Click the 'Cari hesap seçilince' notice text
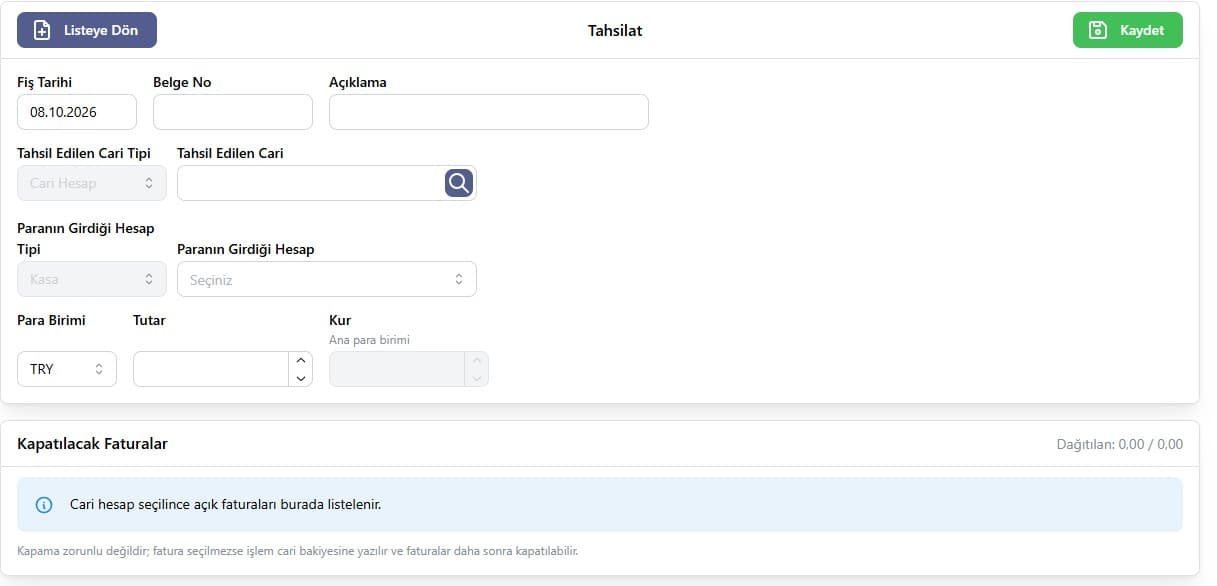Viewport: 1217px width, 586px height. [225, 504]
